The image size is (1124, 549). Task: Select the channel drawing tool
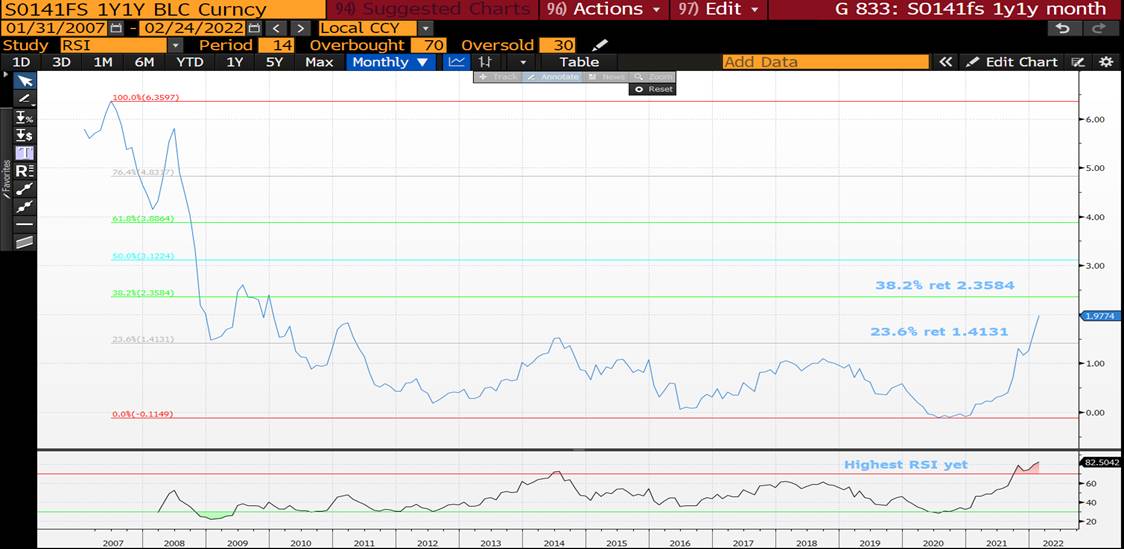point(25,242)
